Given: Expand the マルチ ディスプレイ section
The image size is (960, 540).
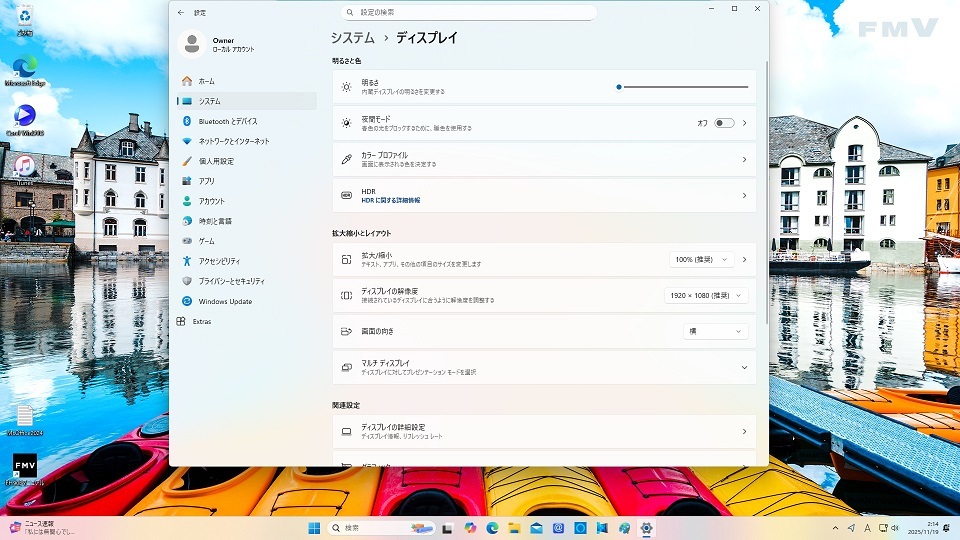Looking at the screenshot, I should coord(744,367).
